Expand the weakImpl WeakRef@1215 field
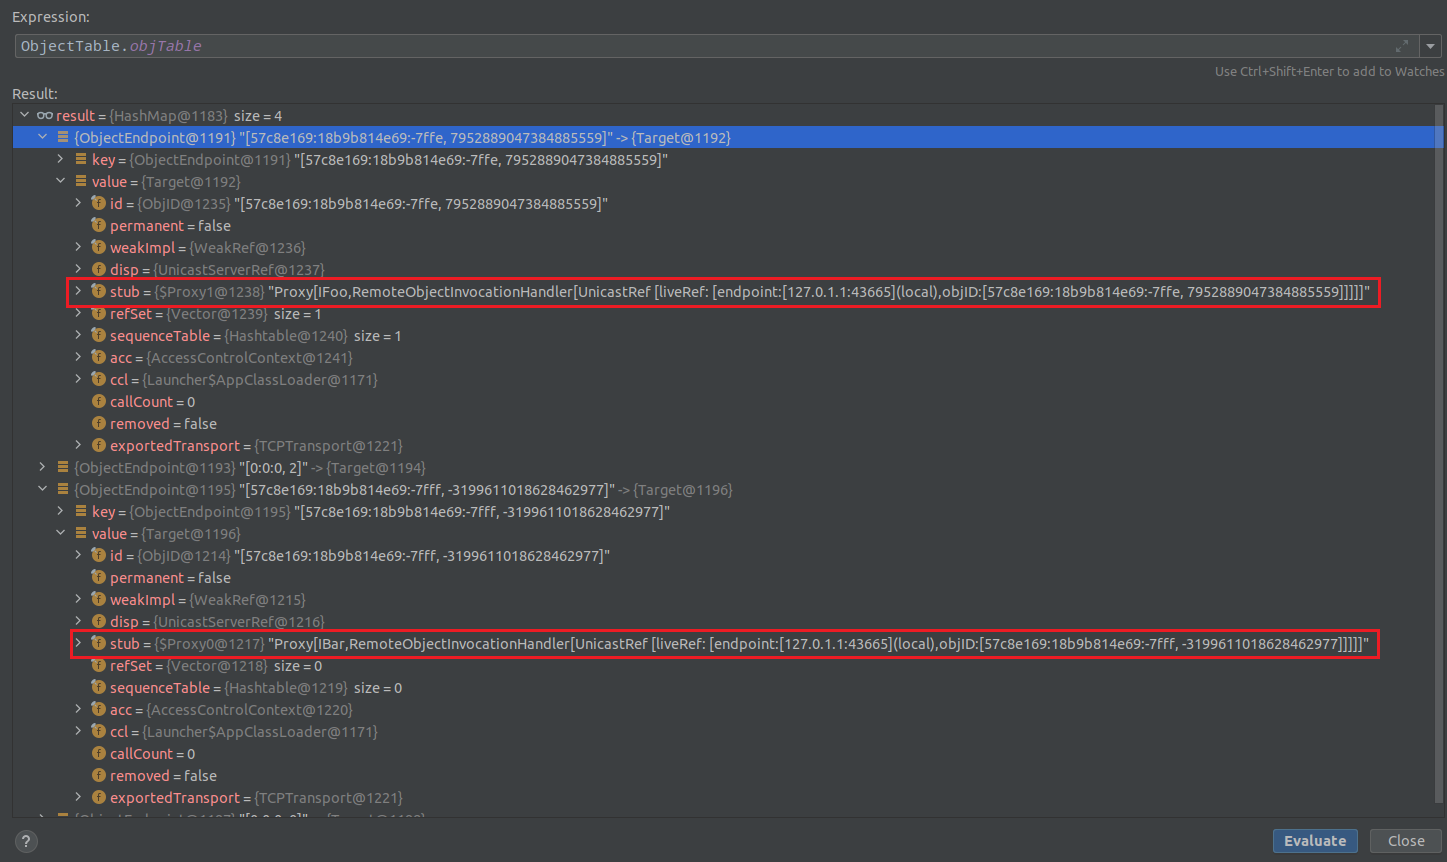 (78, 600)
